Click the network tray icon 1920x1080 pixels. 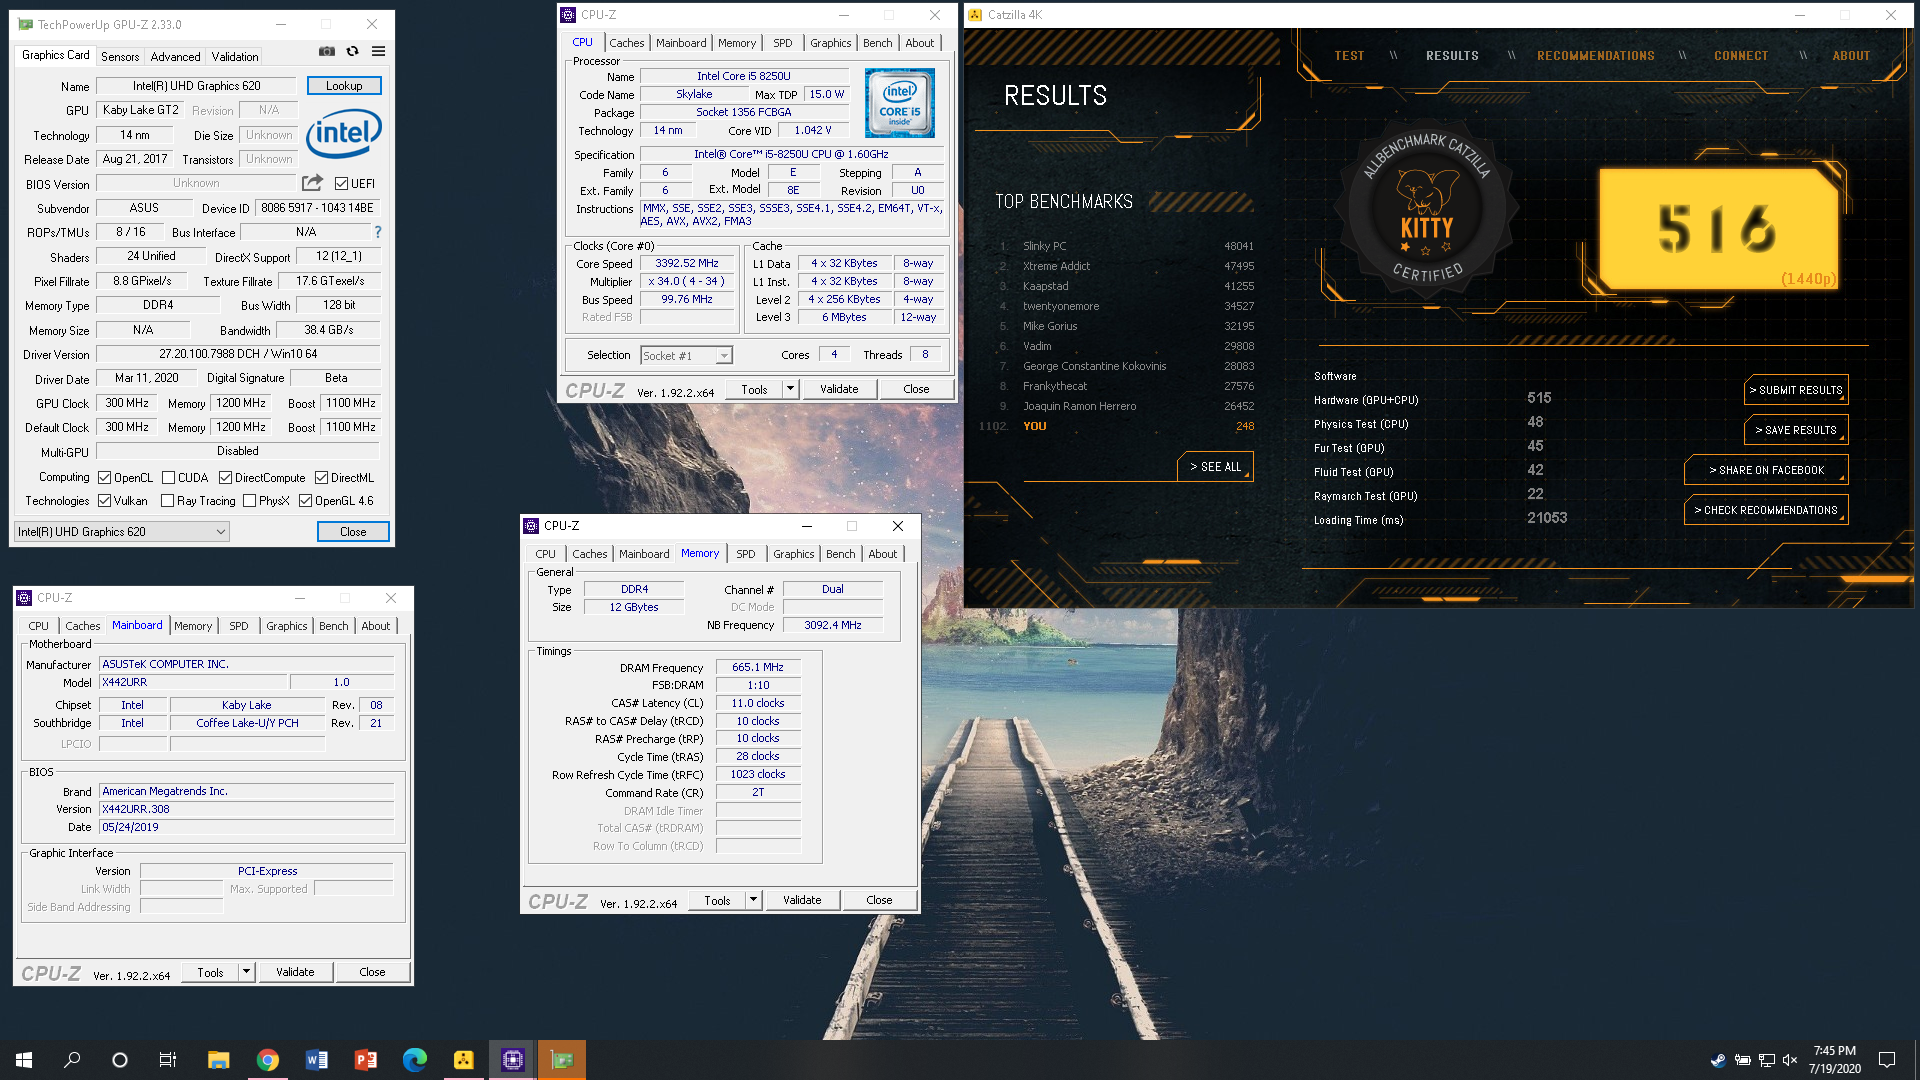(x=1767, y=1060)
